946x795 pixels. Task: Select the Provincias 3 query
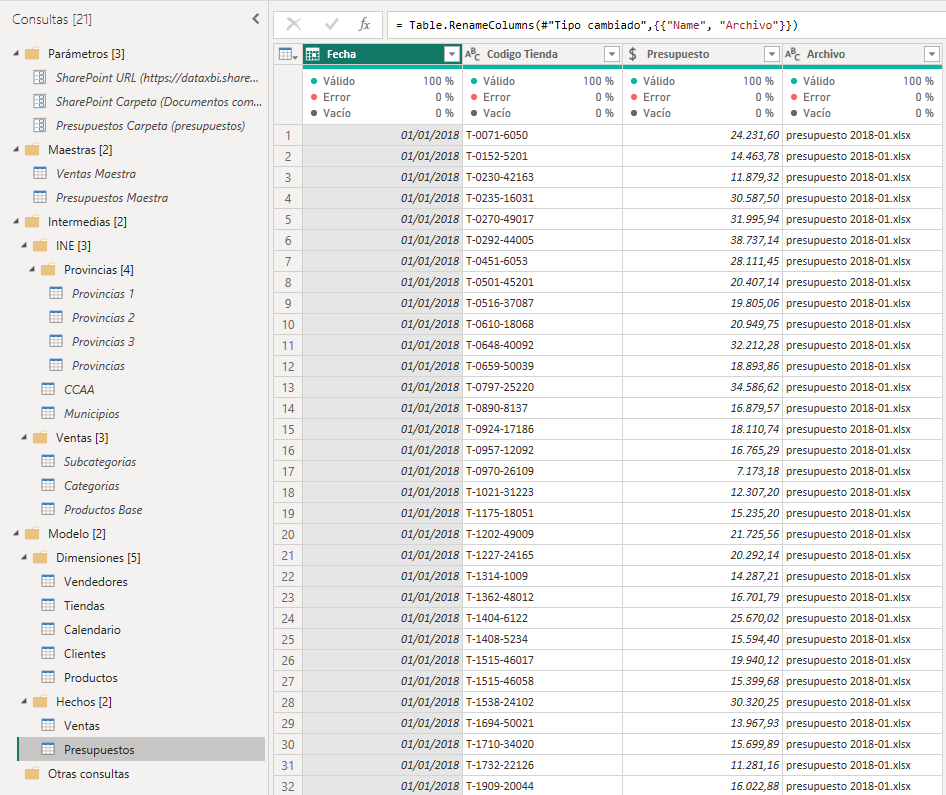coord(103,342)
